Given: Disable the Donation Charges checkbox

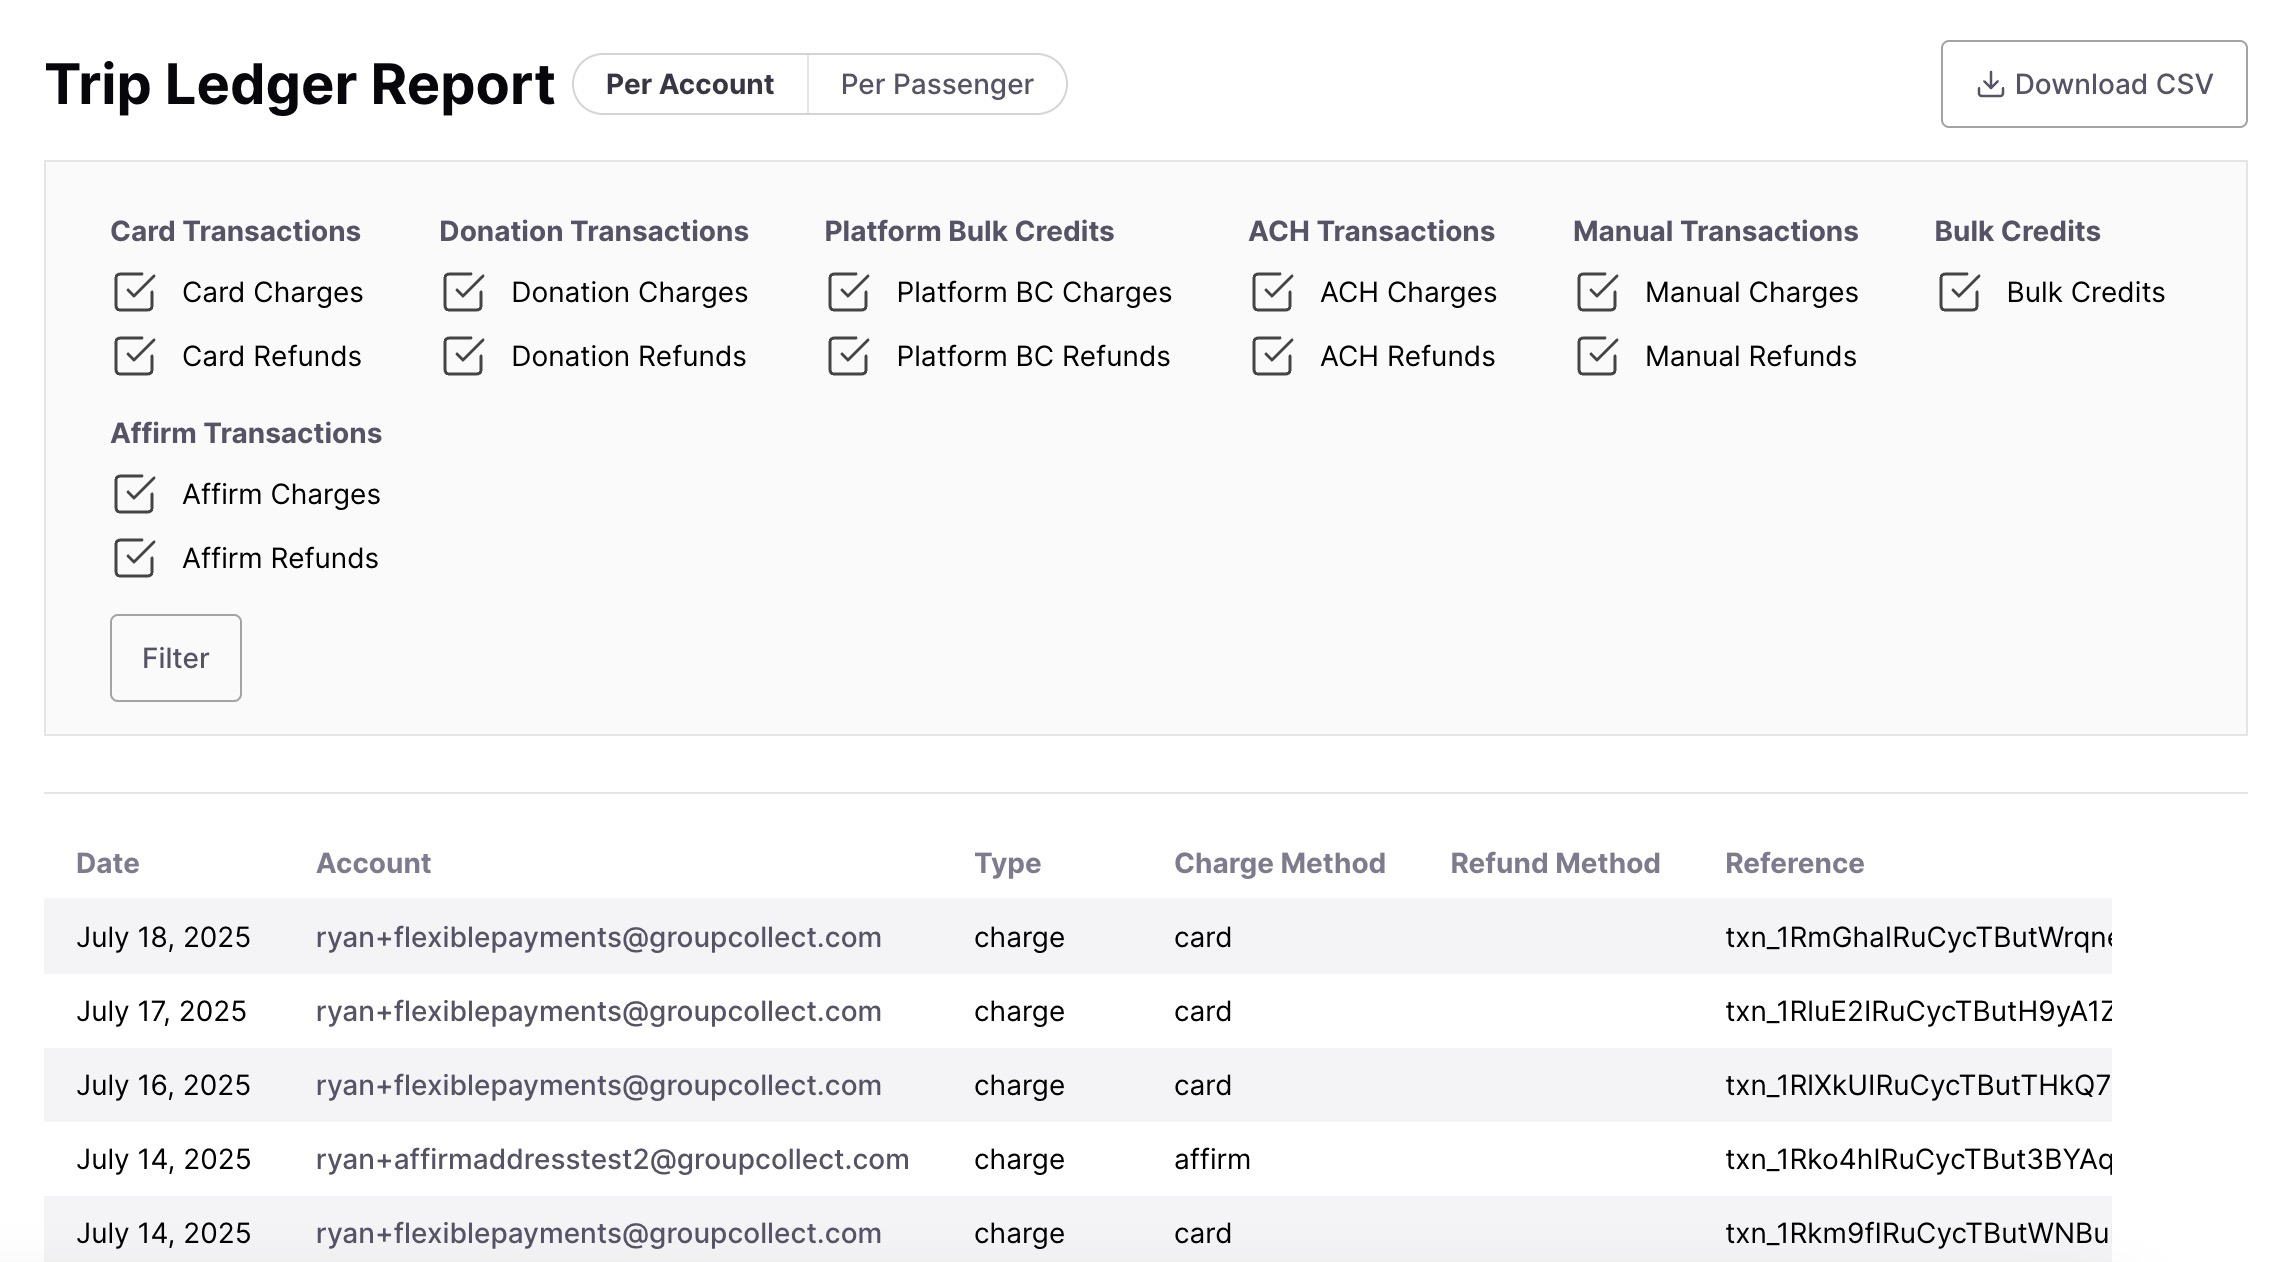Looking at the screenshot, I should 463,292.
